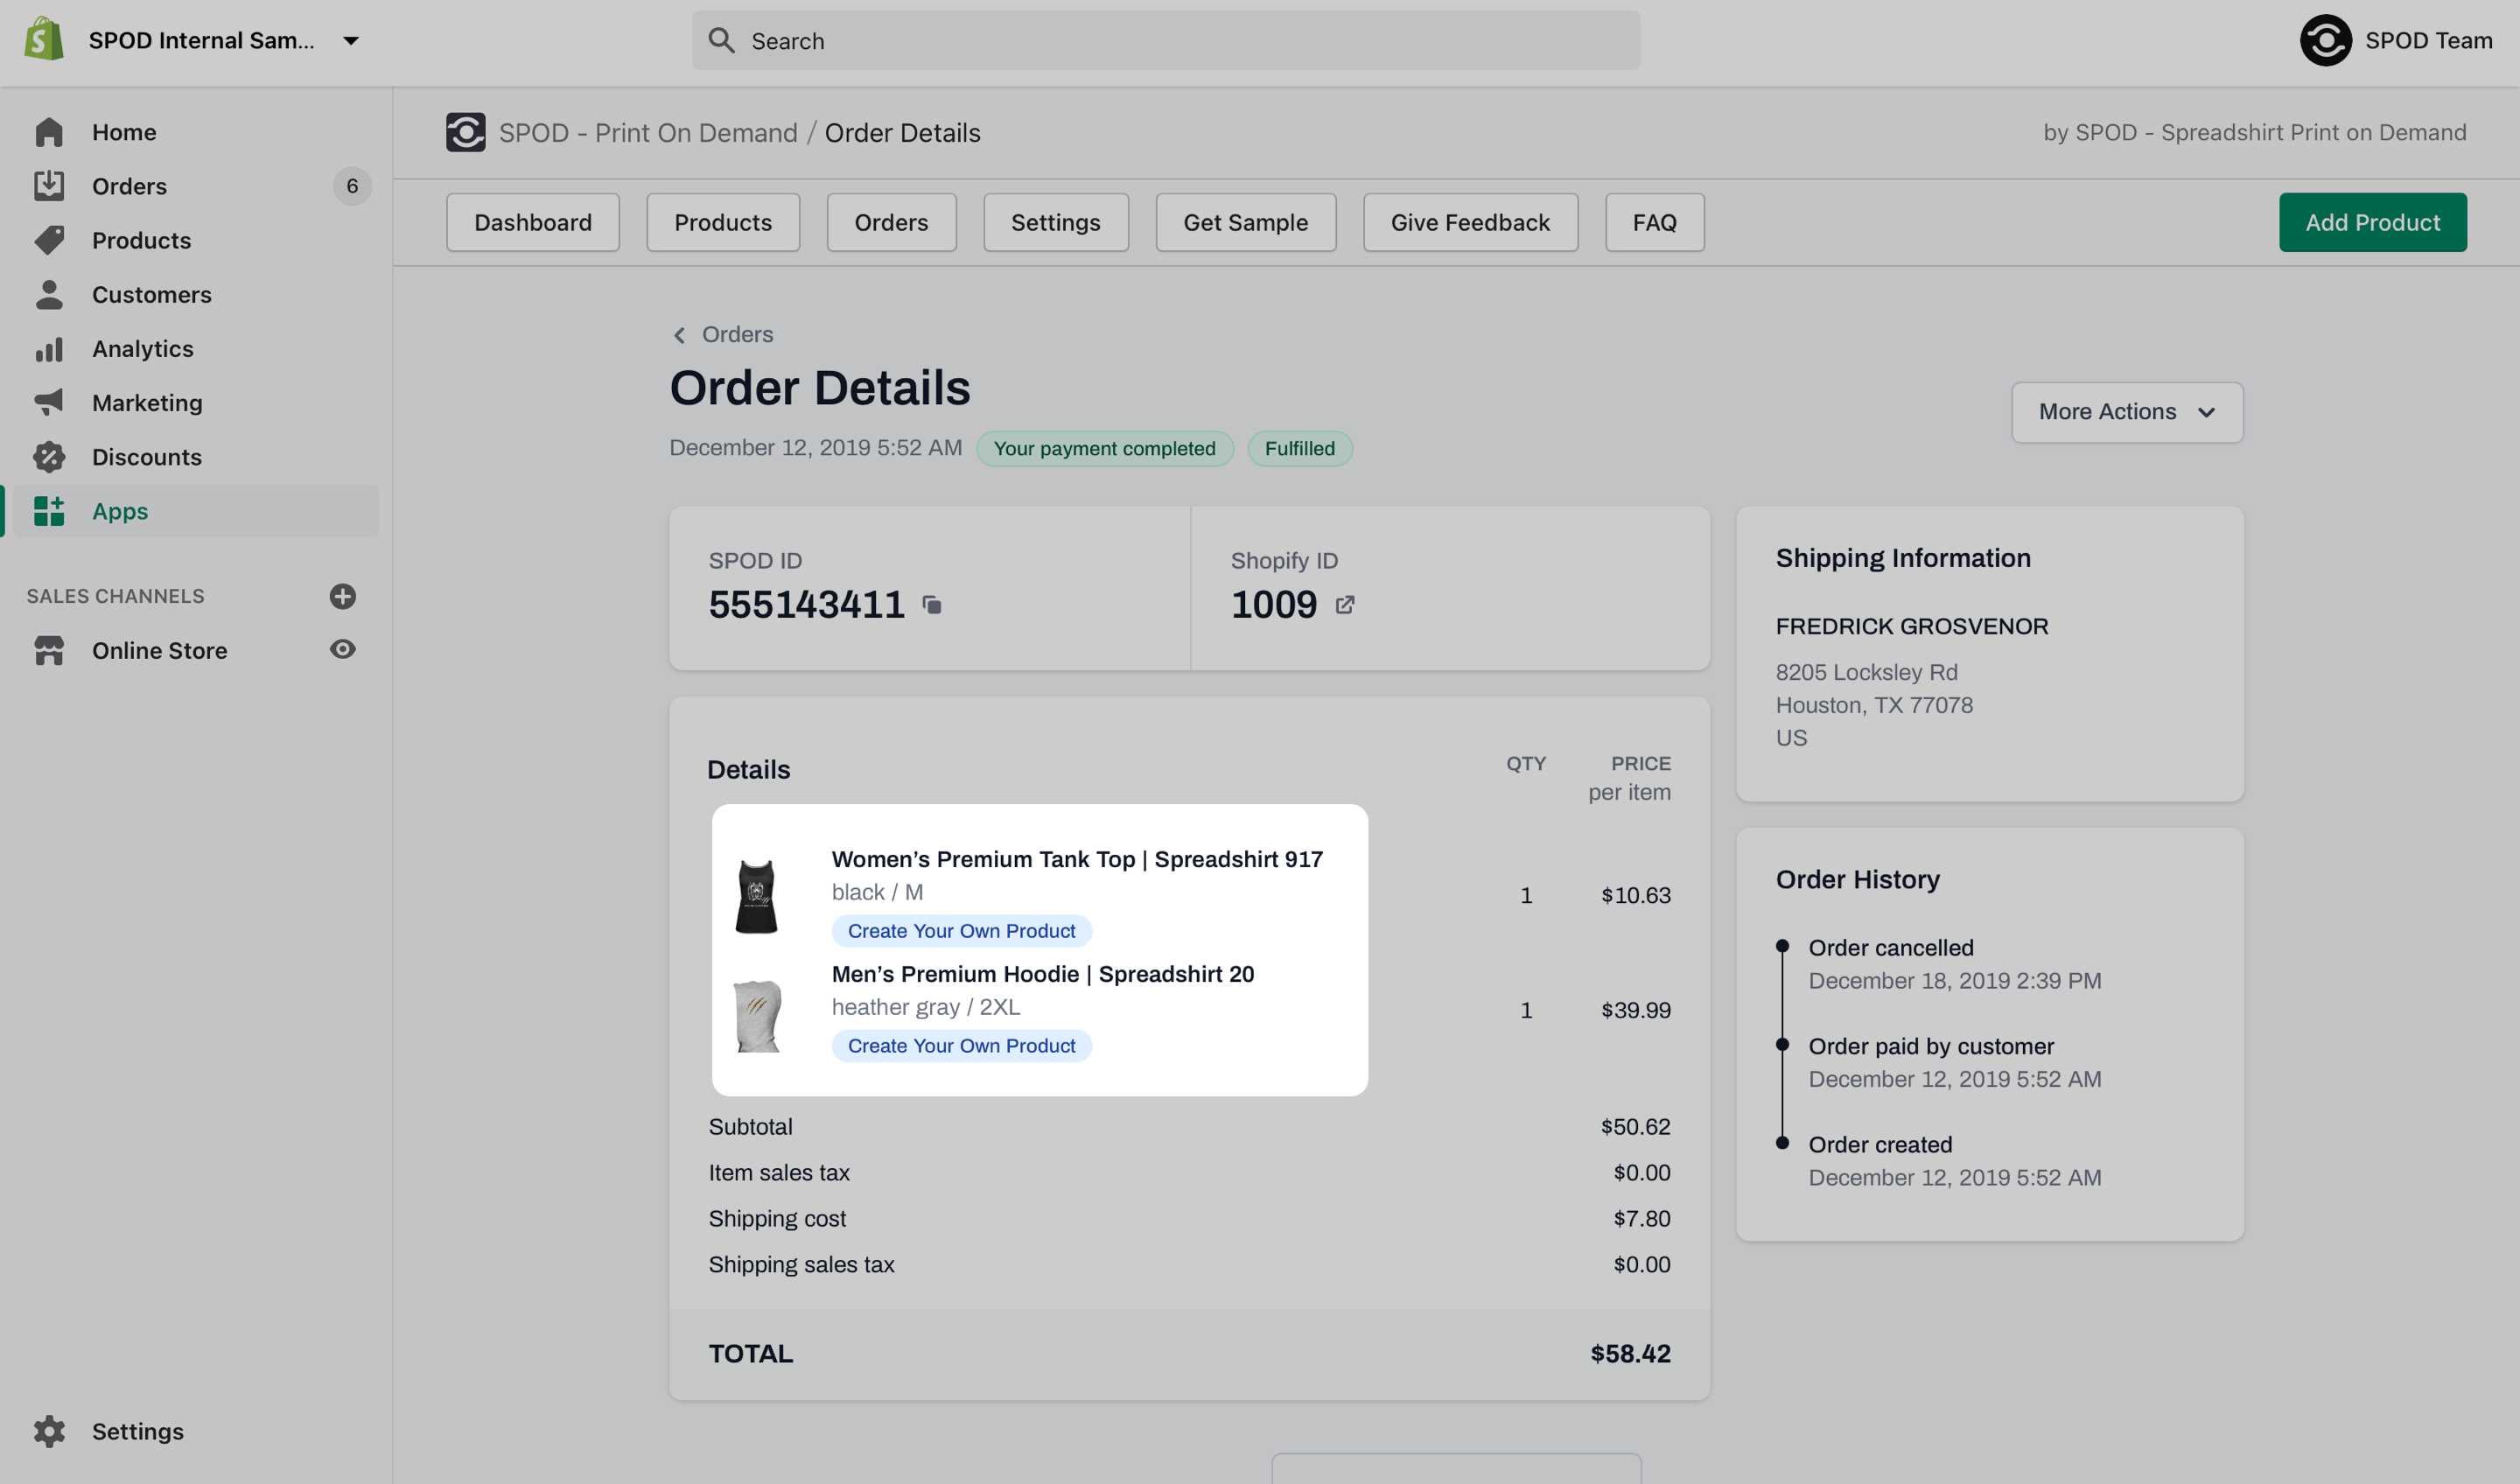This screenshot has height=1484, width=2520.
Task: Switch to the Products tab in the SPOD app
Action: tap(723, 222)
